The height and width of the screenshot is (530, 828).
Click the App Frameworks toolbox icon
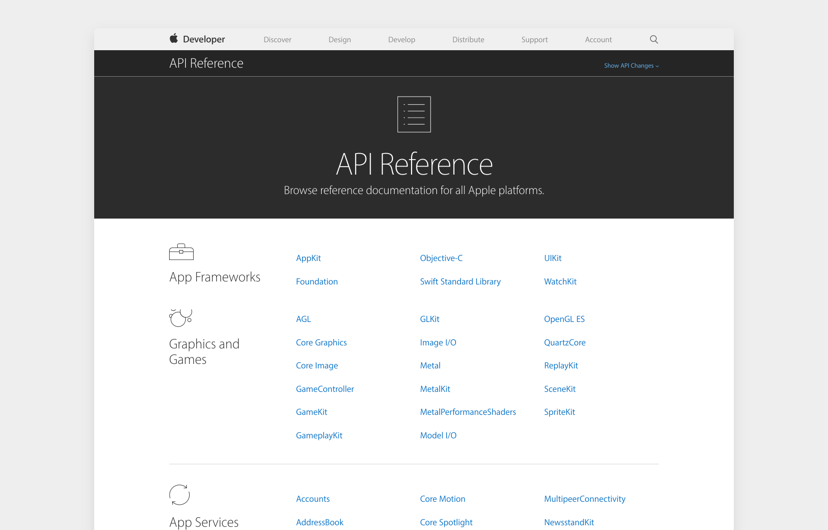click(x=181, y=252)
